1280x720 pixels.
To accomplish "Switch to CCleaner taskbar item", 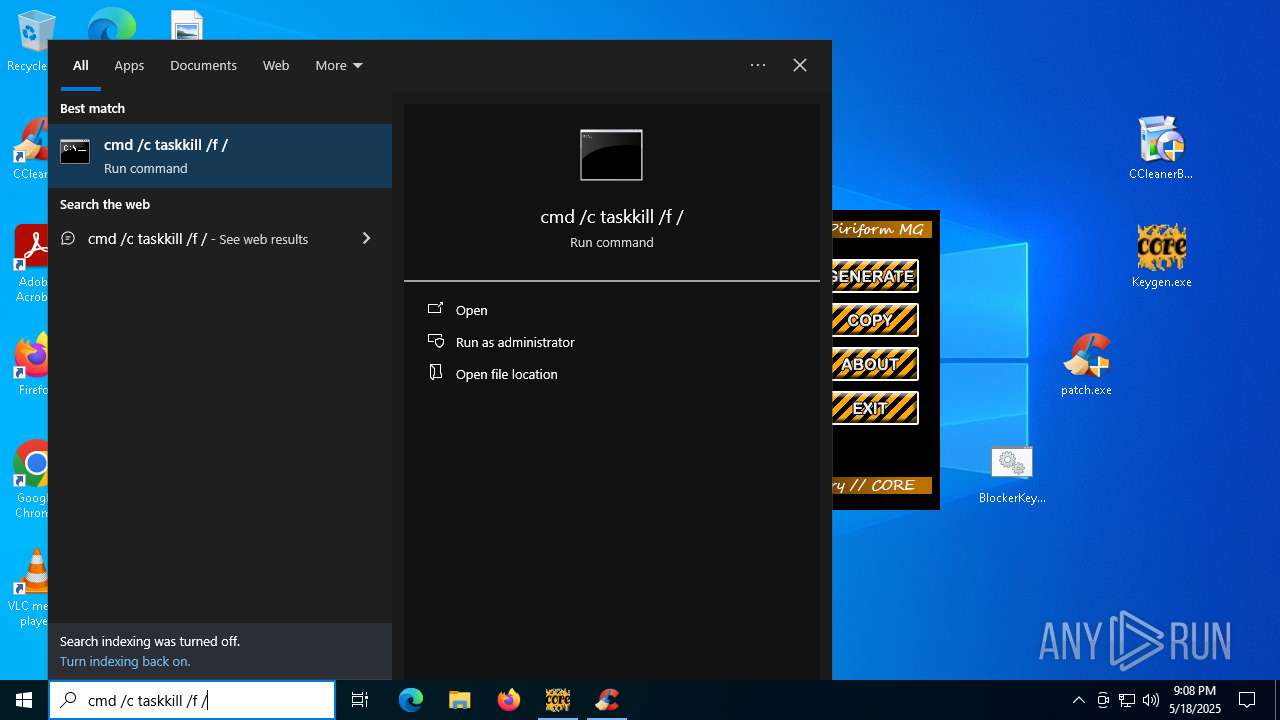I will (607, 700).
